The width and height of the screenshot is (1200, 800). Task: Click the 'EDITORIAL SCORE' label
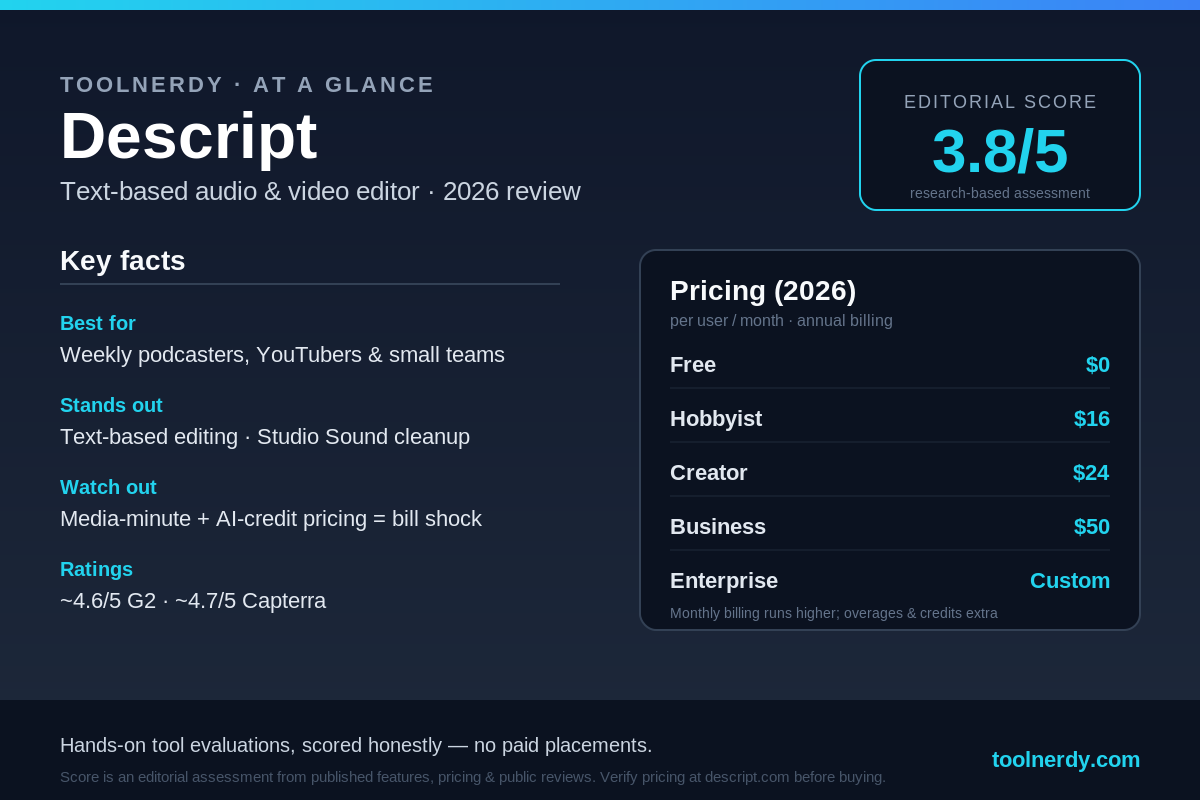[x=1000, y=102]
